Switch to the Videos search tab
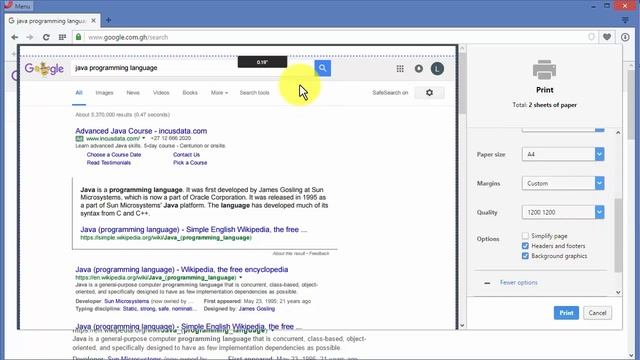The width and height of the screenshot is (640, 360). (x=161, y=93)
